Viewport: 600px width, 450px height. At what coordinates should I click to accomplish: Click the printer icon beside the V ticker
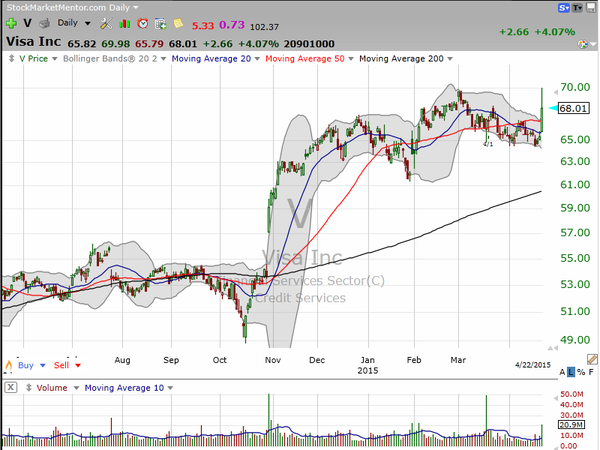coord(44,23)
